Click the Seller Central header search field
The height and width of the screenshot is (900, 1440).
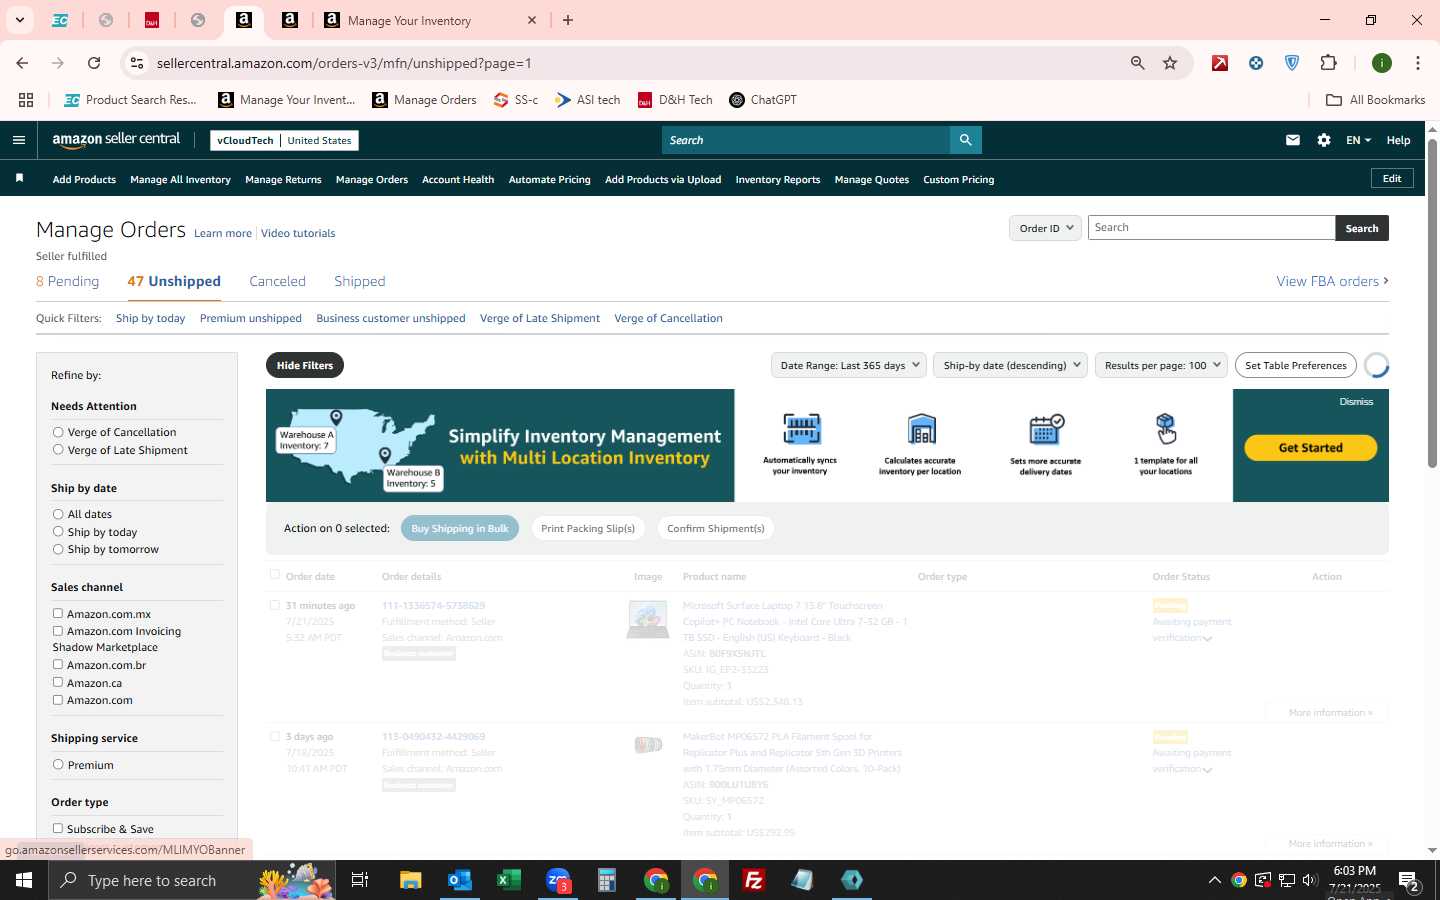[806, 140]
